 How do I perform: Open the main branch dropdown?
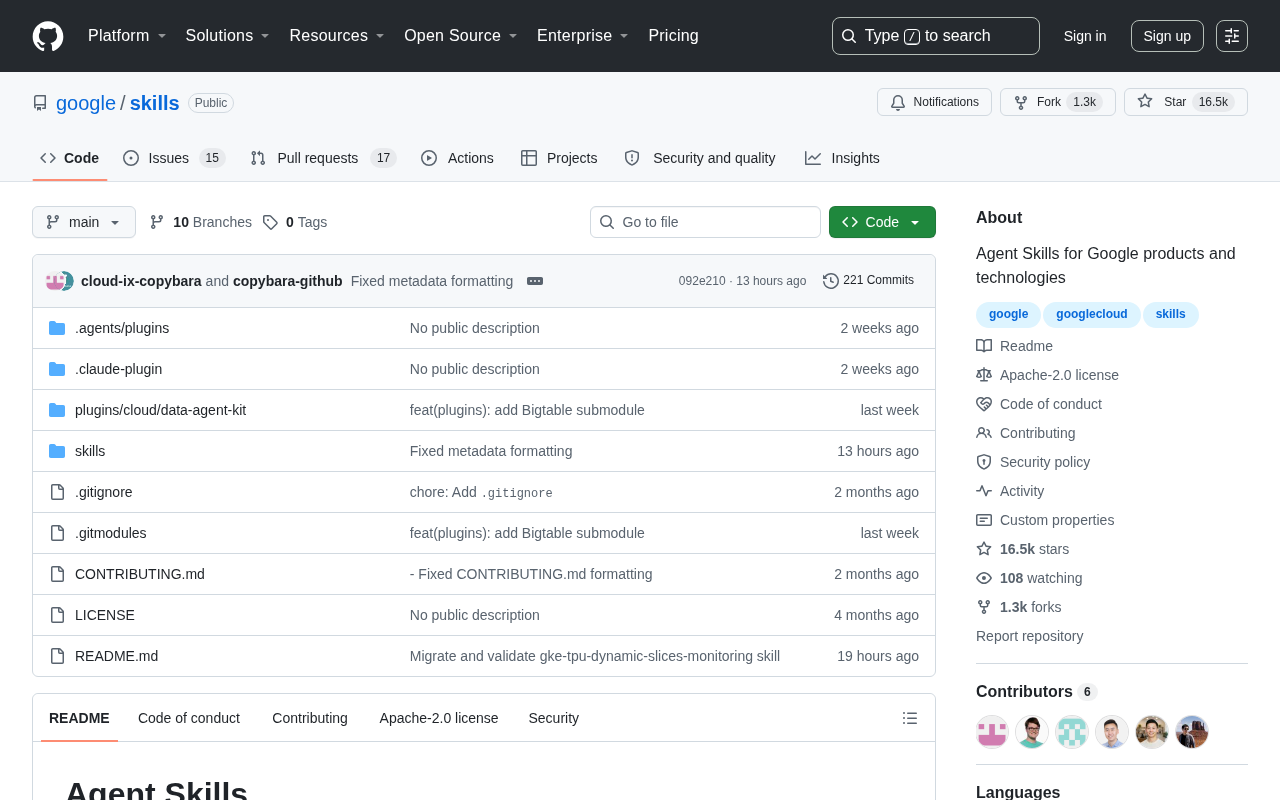click(84, 222)
